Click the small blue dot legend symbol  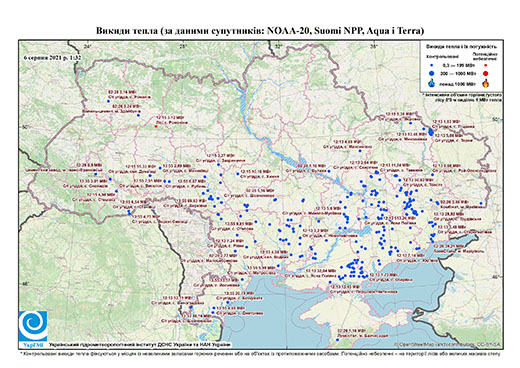(432, 65)
